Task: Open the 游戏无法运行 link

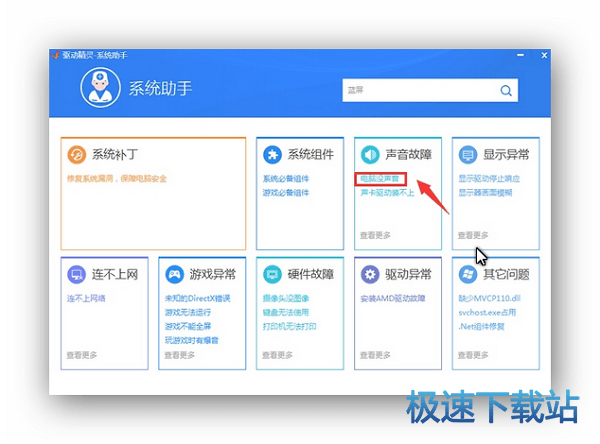Action: (x=188, y=312)
